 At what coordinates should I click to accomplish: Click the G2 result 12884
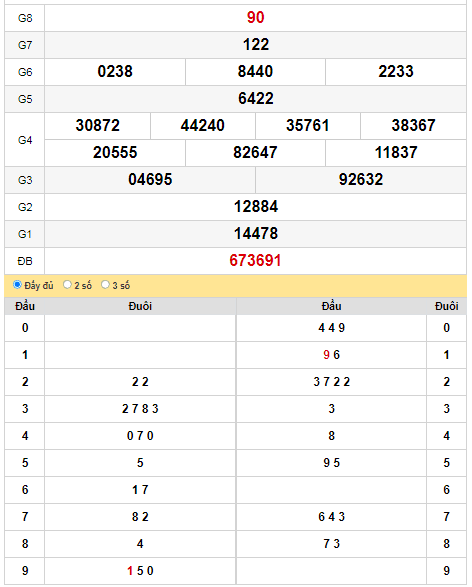(256, 206)
